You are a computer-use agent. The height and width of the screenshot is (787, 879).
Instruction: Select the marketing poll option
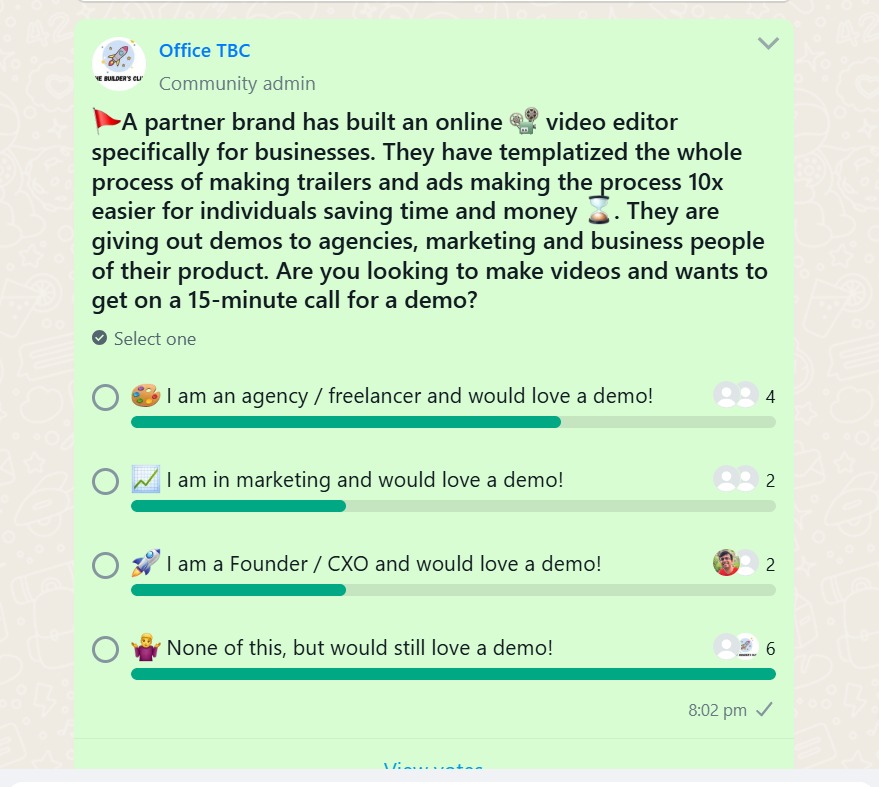pyautogui.click(x=105, y=482)
